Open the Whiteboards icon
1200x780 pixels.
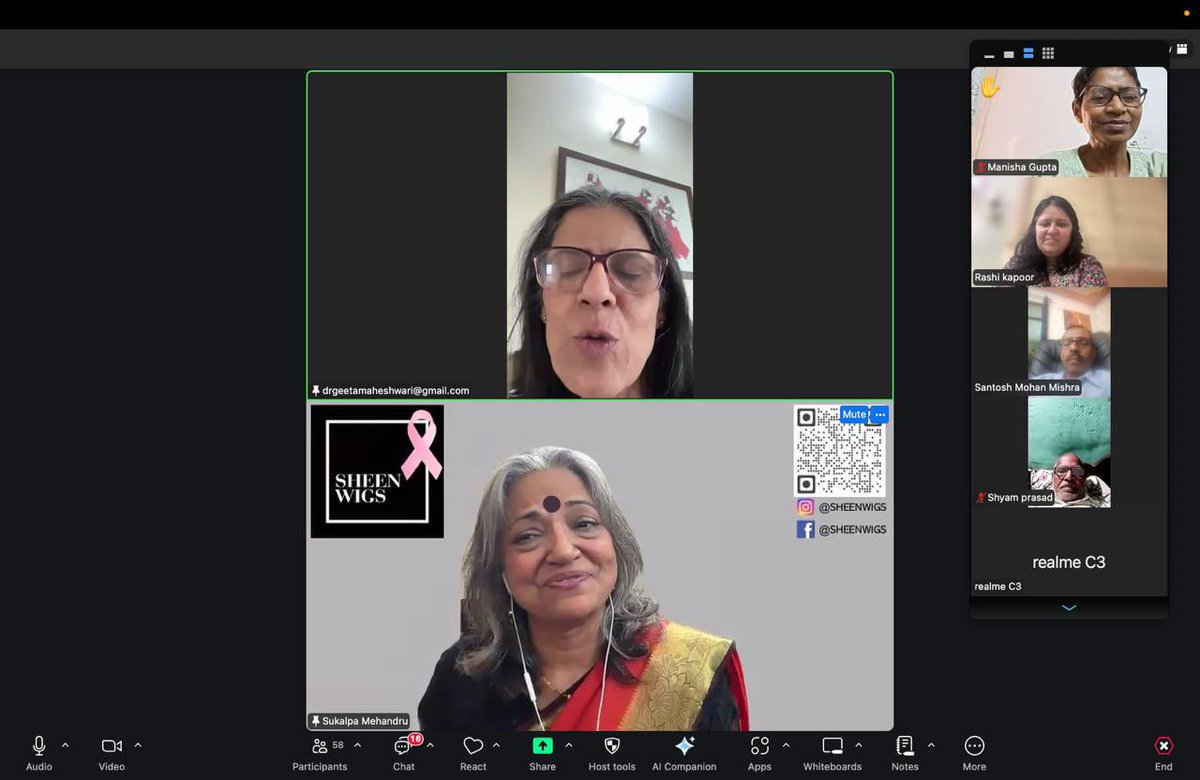point(832,746)
